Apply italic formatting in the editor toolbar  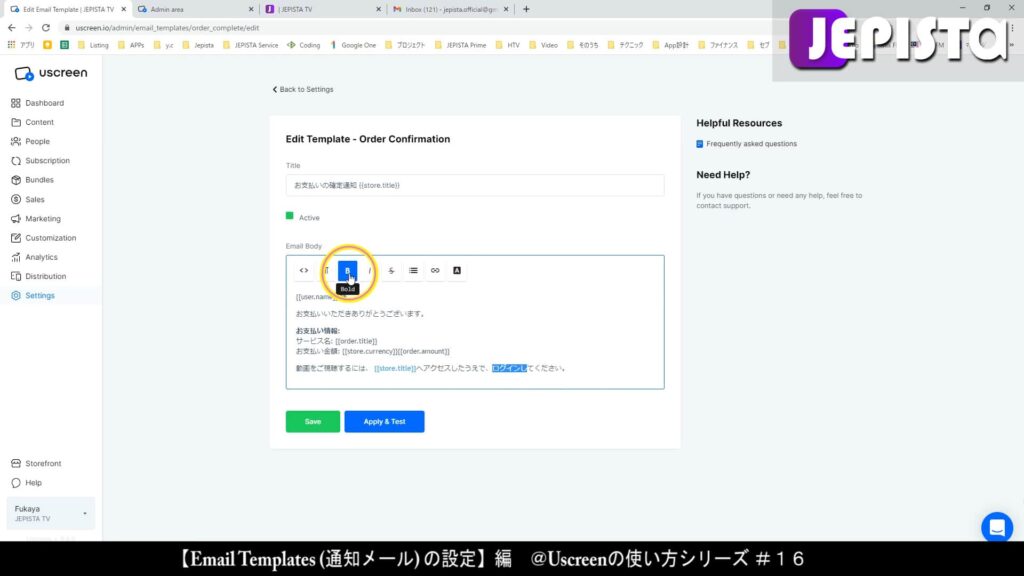(x=370, y=270)
